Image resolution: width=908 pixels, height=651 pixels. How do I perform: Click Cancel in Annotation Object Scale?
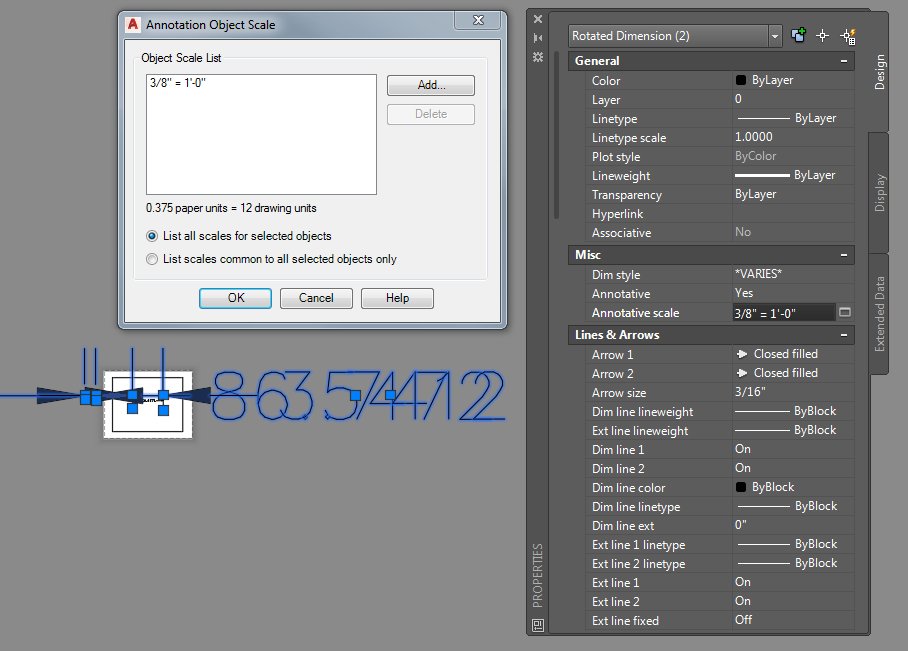316,298
